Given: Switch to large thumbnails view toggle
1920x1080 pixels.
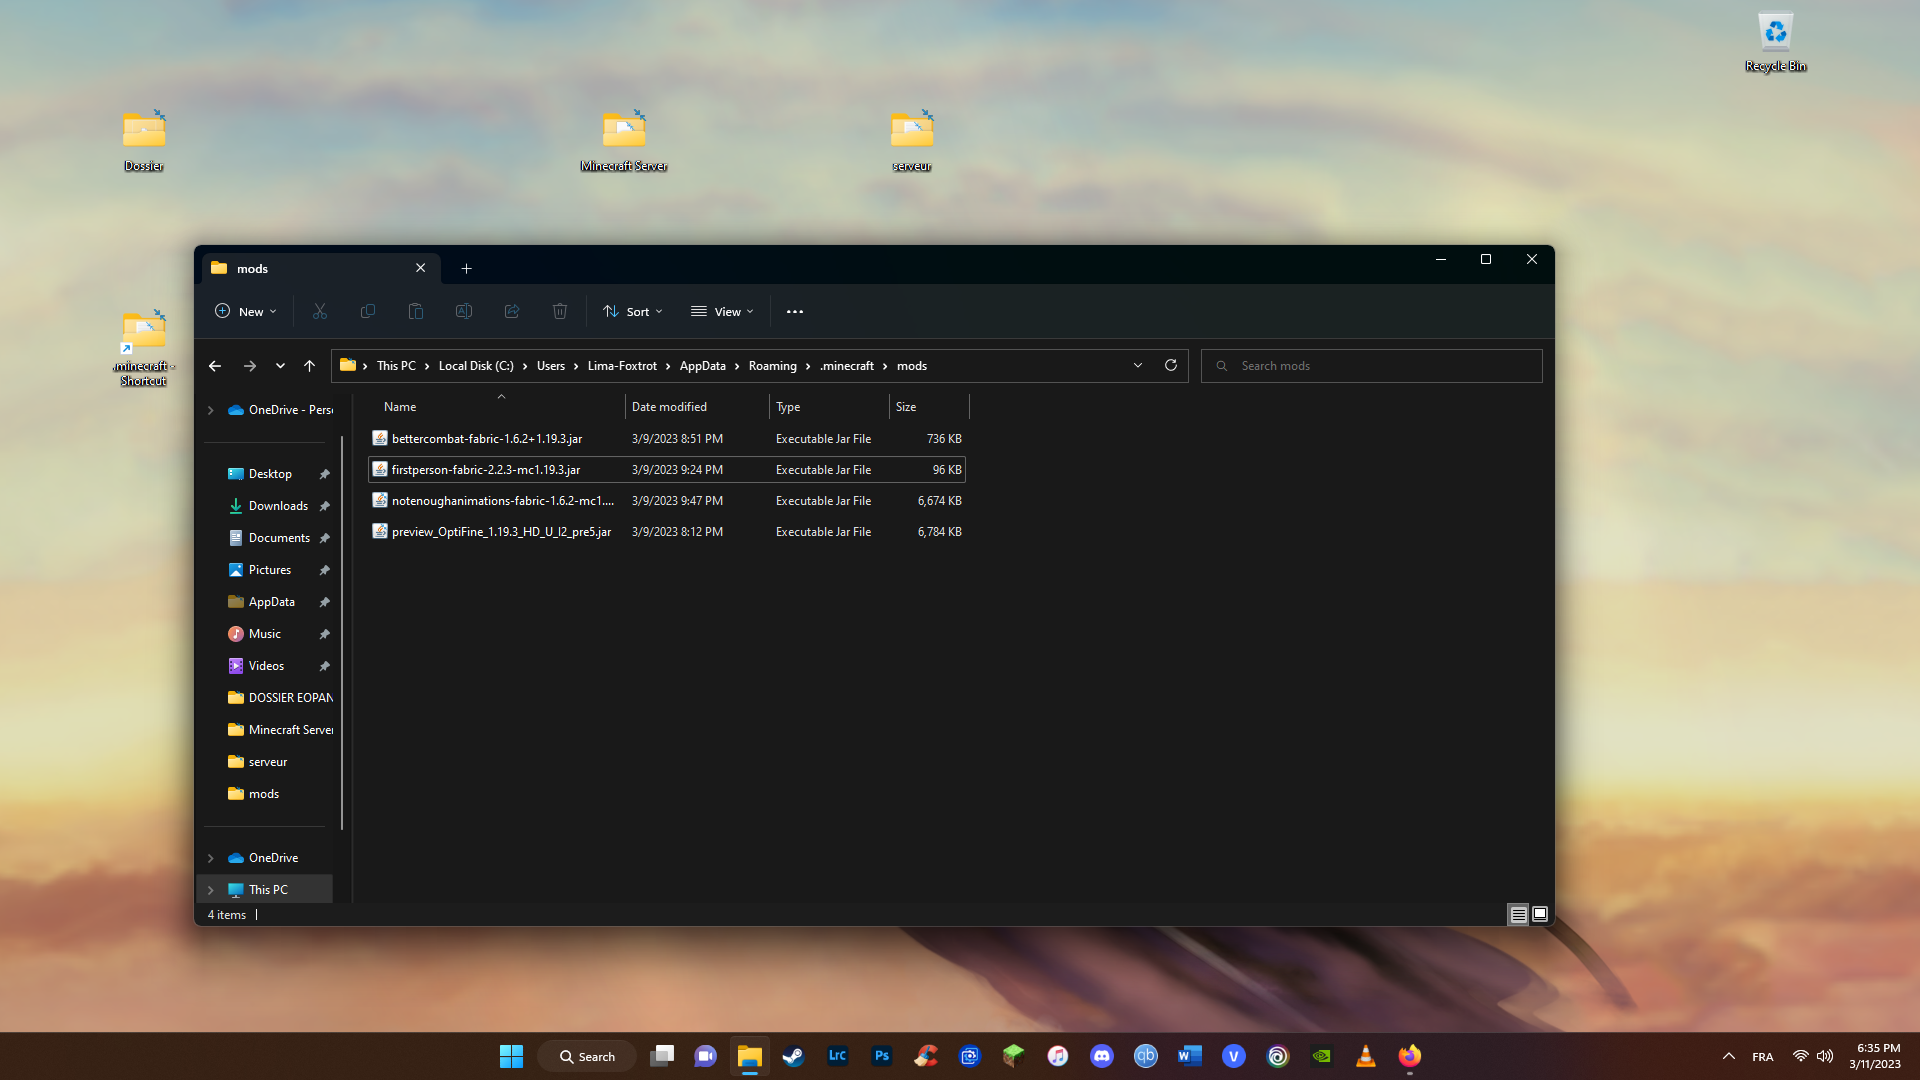Looking at the screenshot, I should coord(1540,914).
